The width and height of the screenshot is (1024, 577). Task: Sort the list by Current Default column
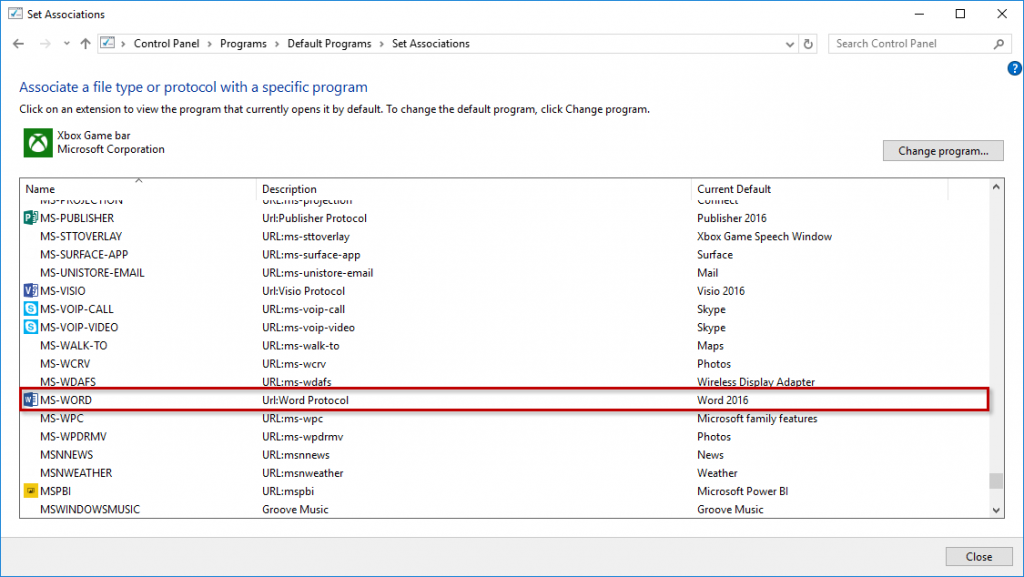click(x=734, y=189)
